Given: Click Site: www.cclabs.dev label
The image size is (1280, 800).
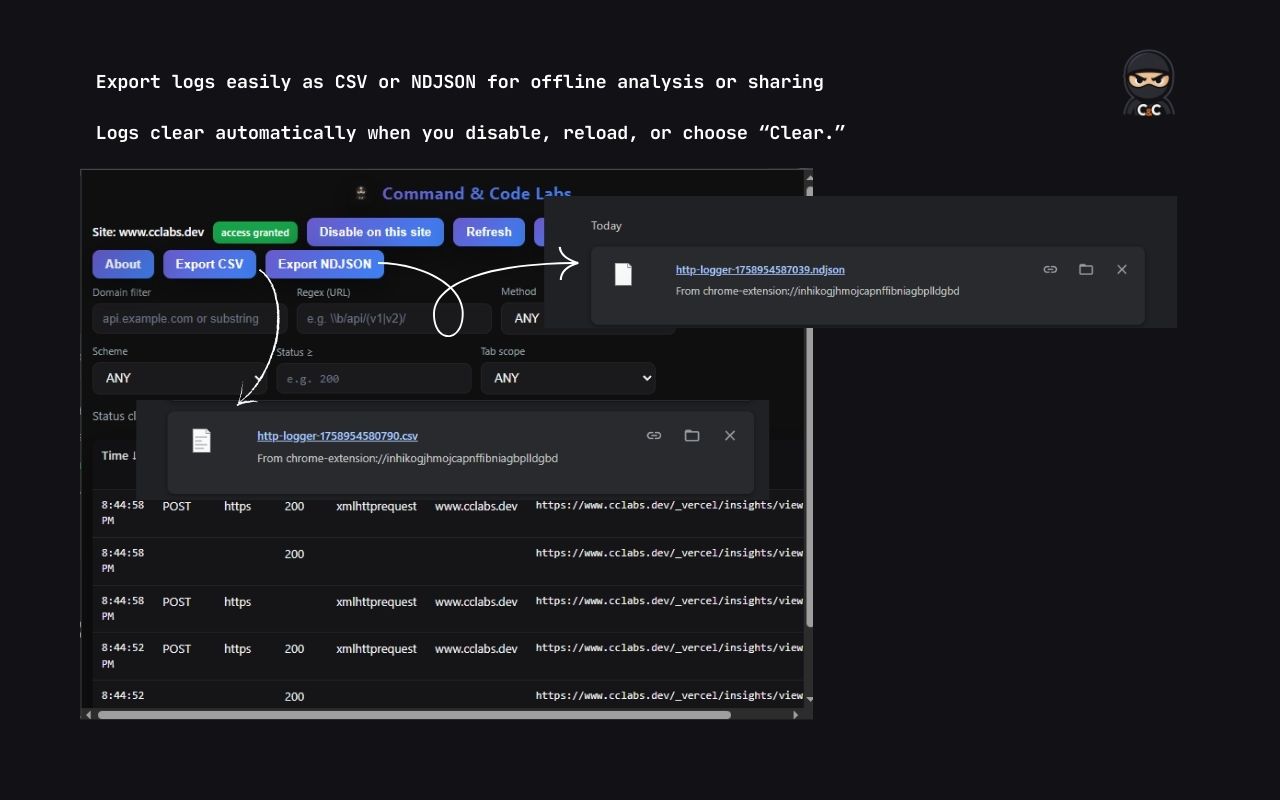Looking at the screenshot, I should point(148,232).
